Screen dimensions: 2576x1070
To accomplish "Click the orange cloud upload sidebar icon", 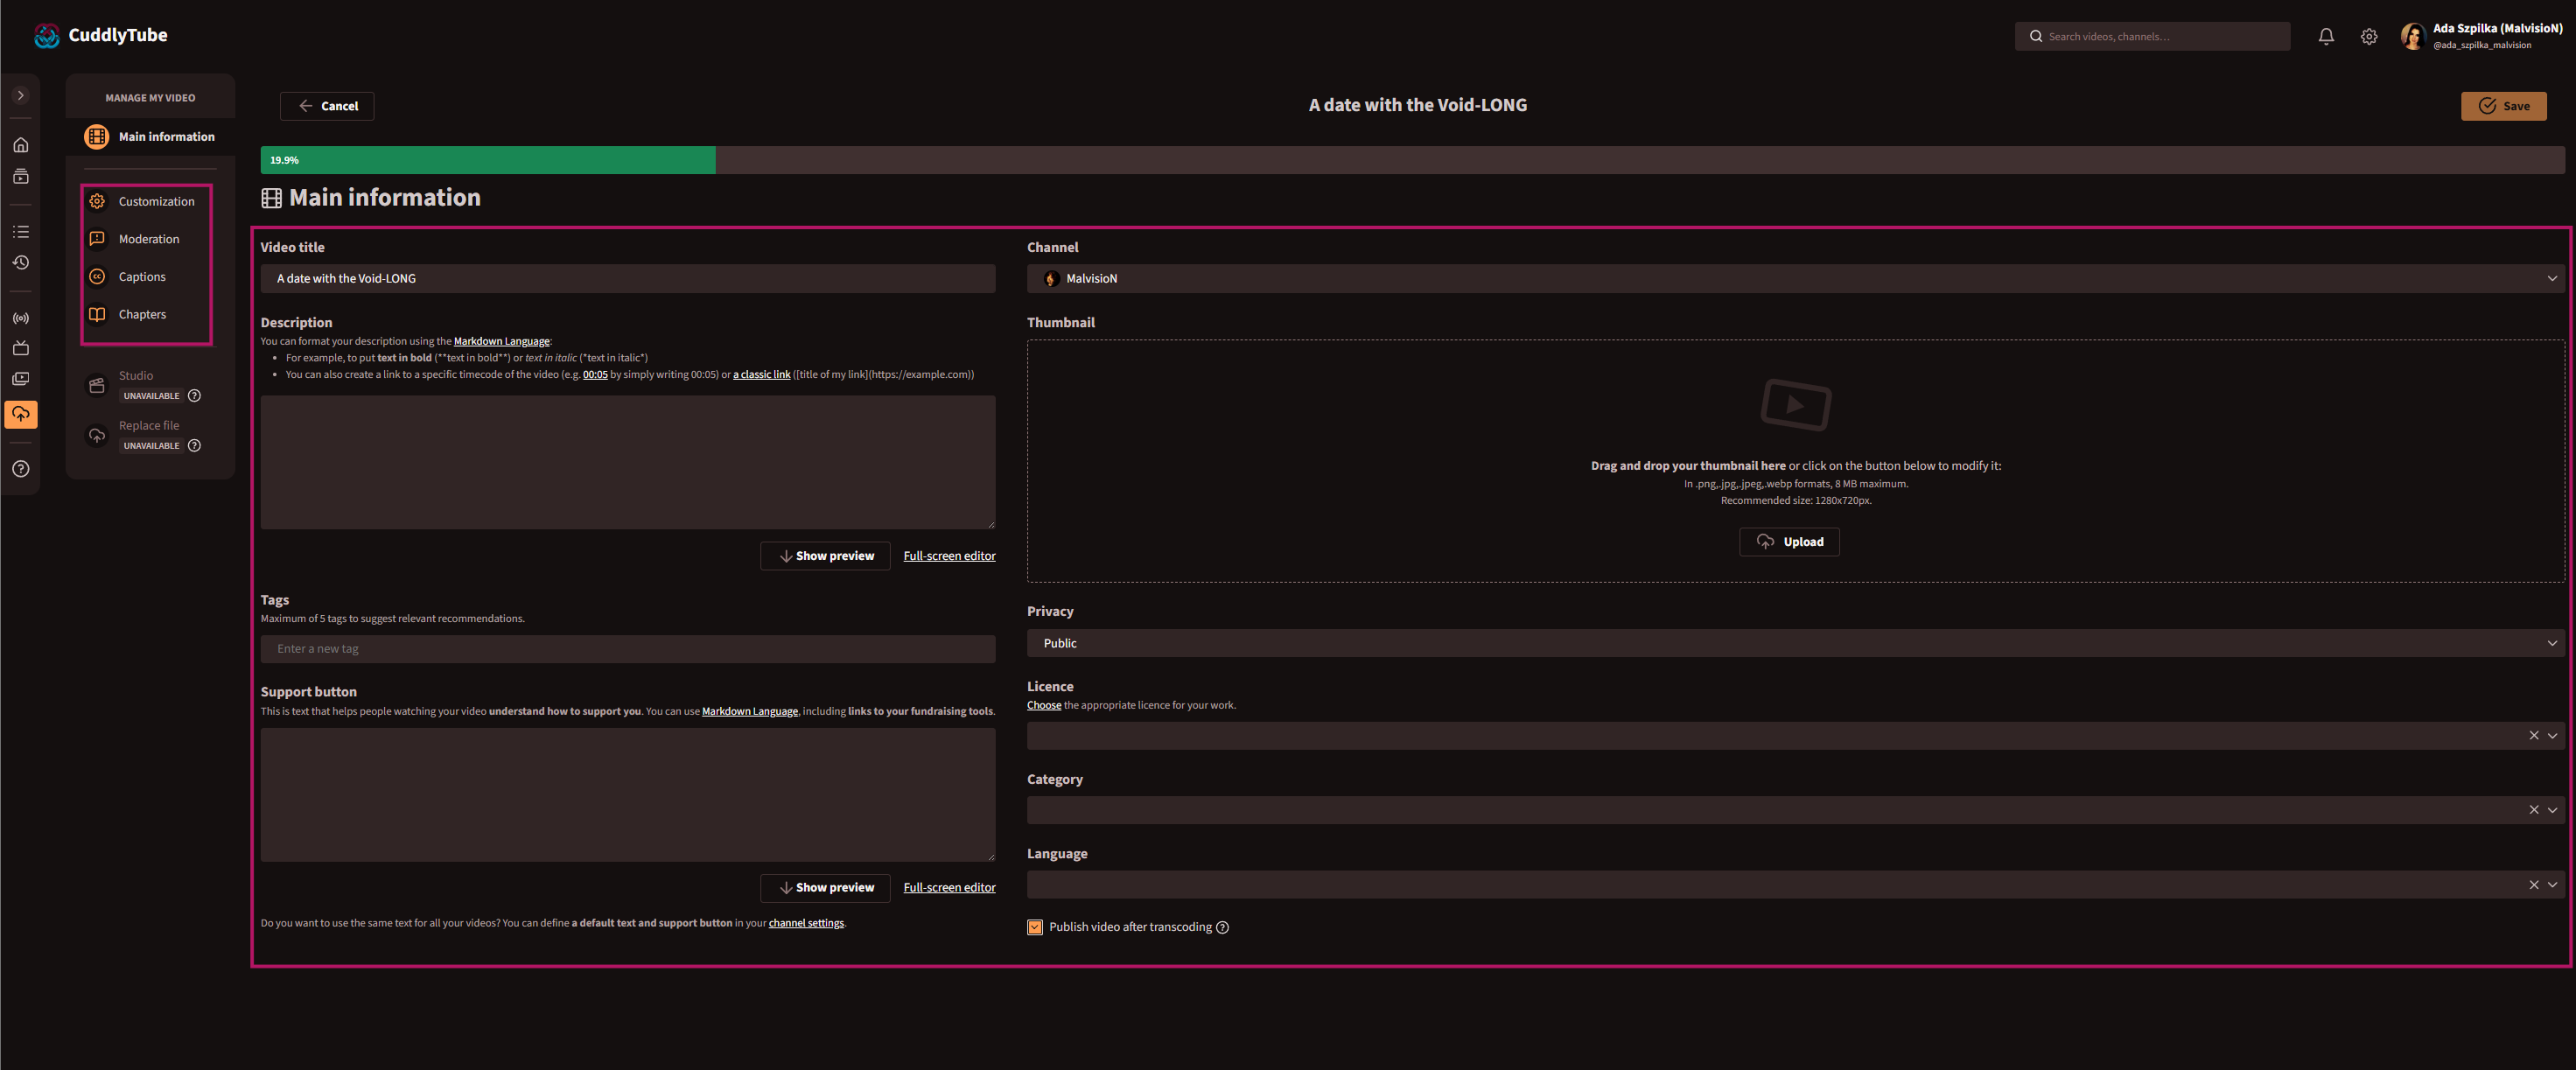I will click(21, 414).
